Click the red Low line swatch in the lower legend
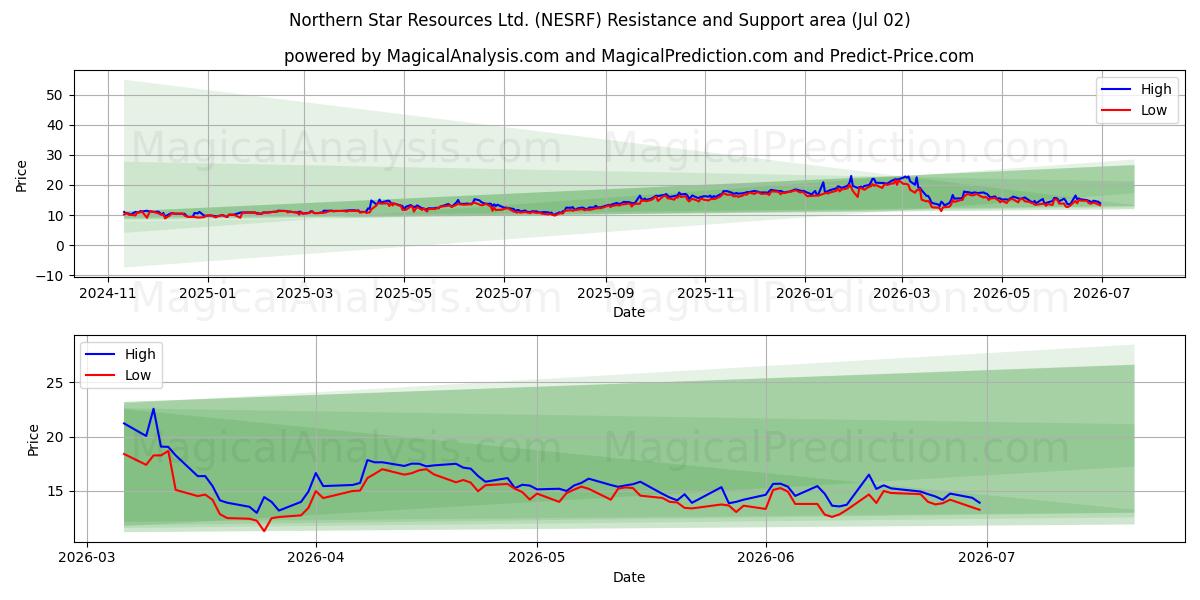 pos(102,376)
